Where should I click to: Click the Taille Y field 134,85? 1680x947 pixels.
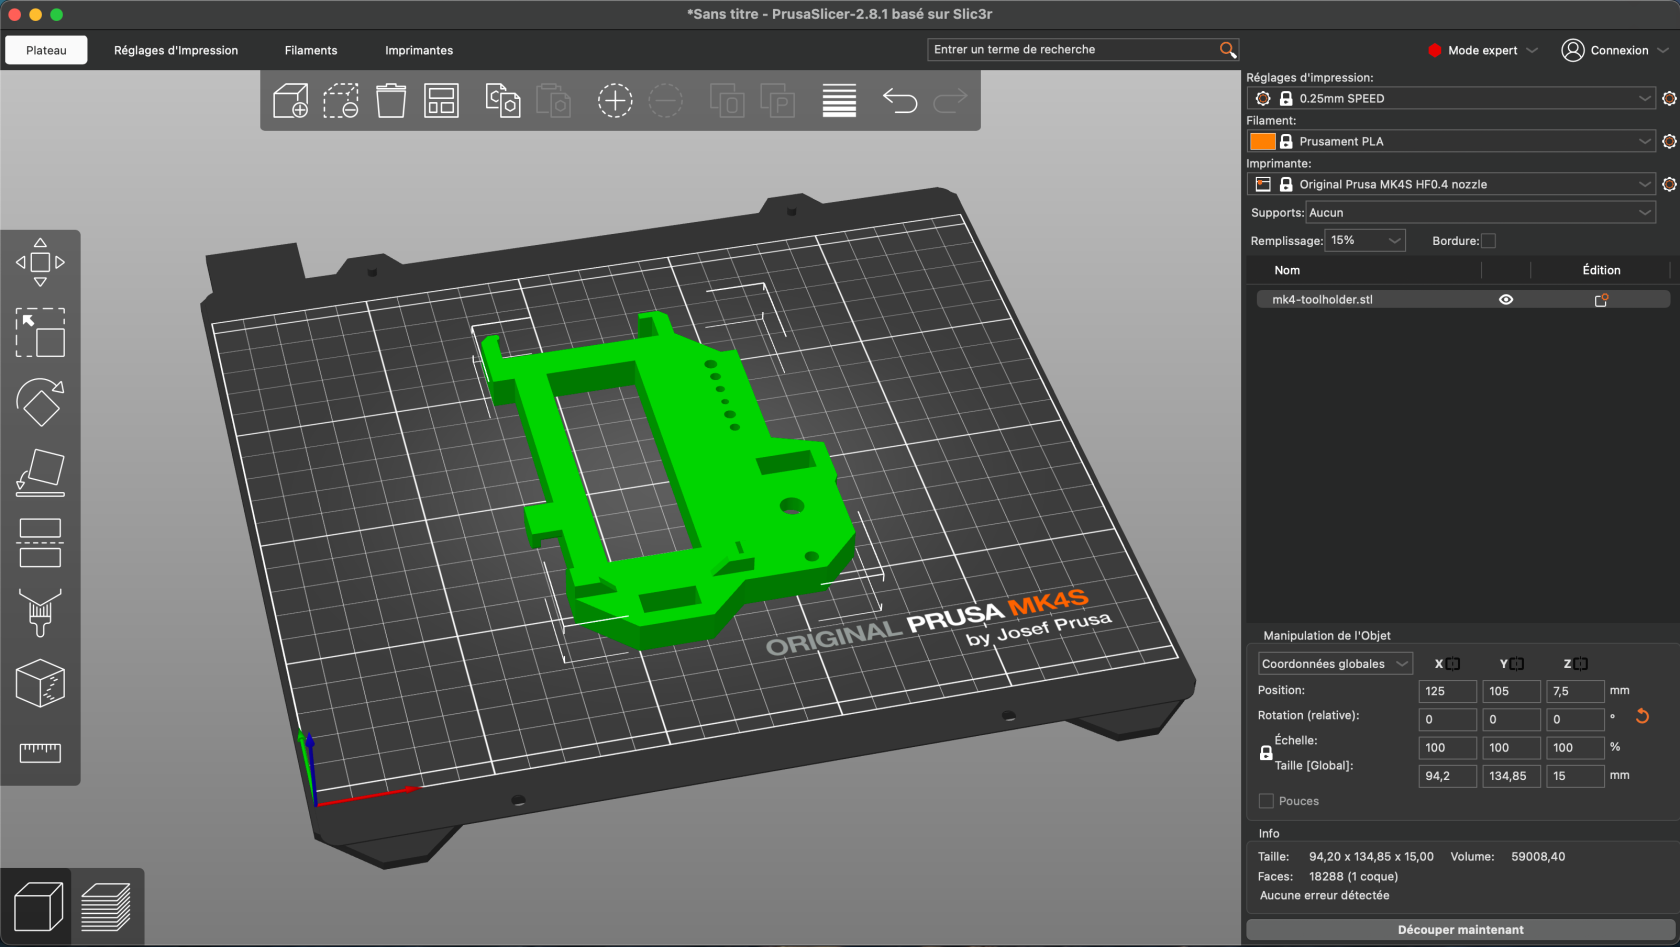point(1511,775)
